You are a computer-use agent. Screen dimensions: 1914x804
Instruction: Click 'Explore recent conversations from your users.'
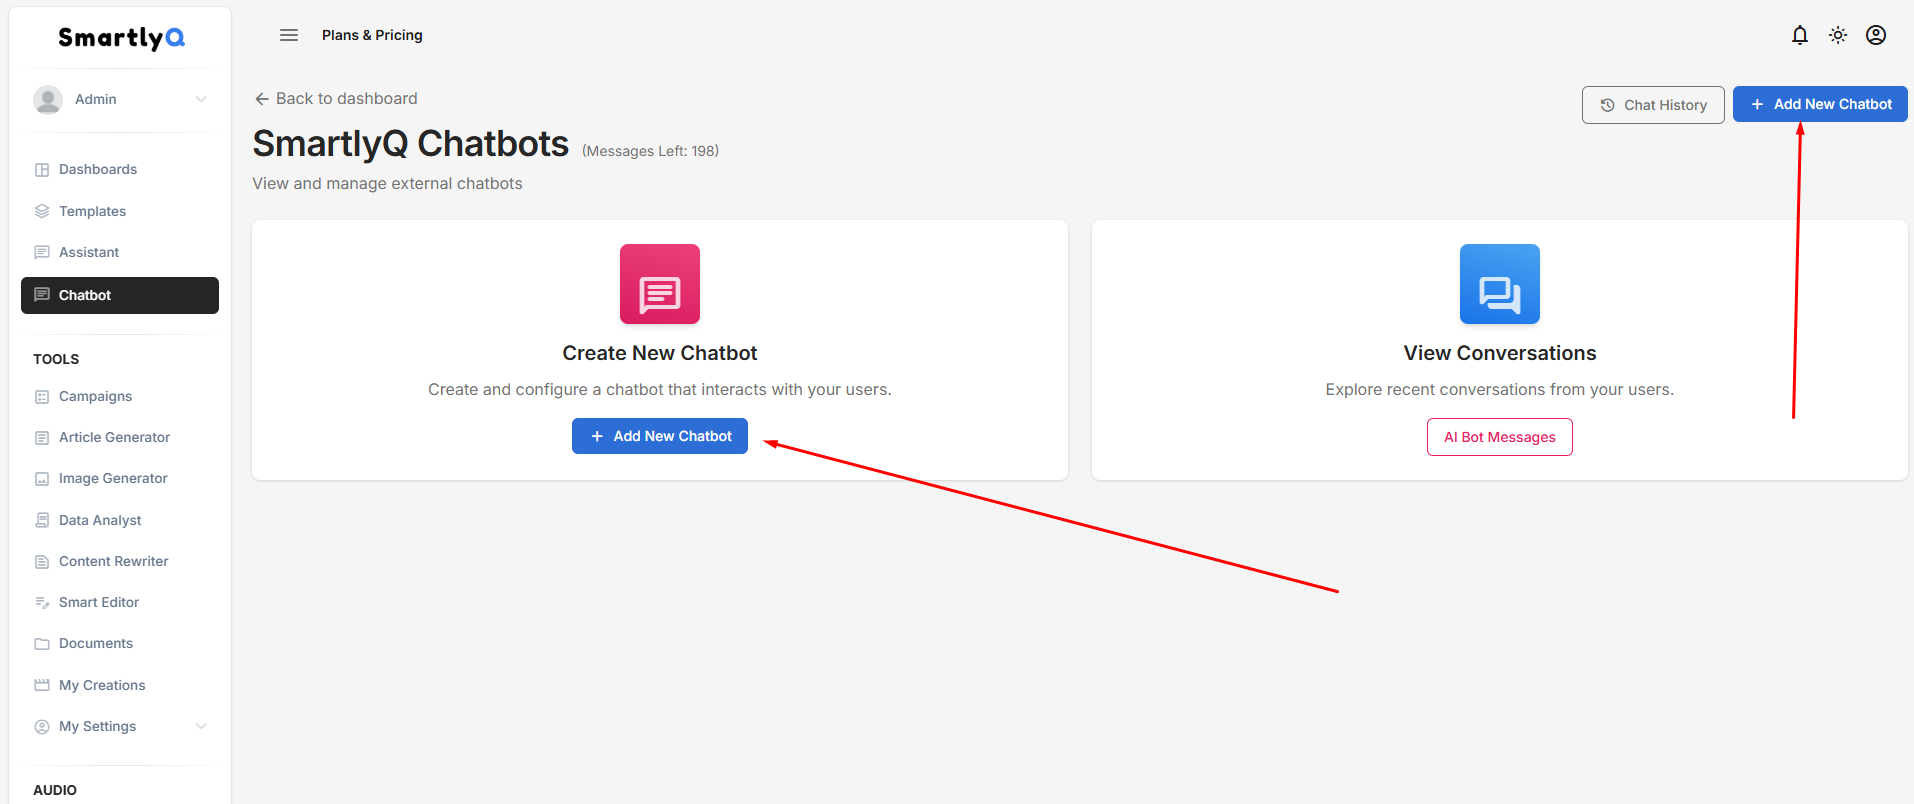1500,389
